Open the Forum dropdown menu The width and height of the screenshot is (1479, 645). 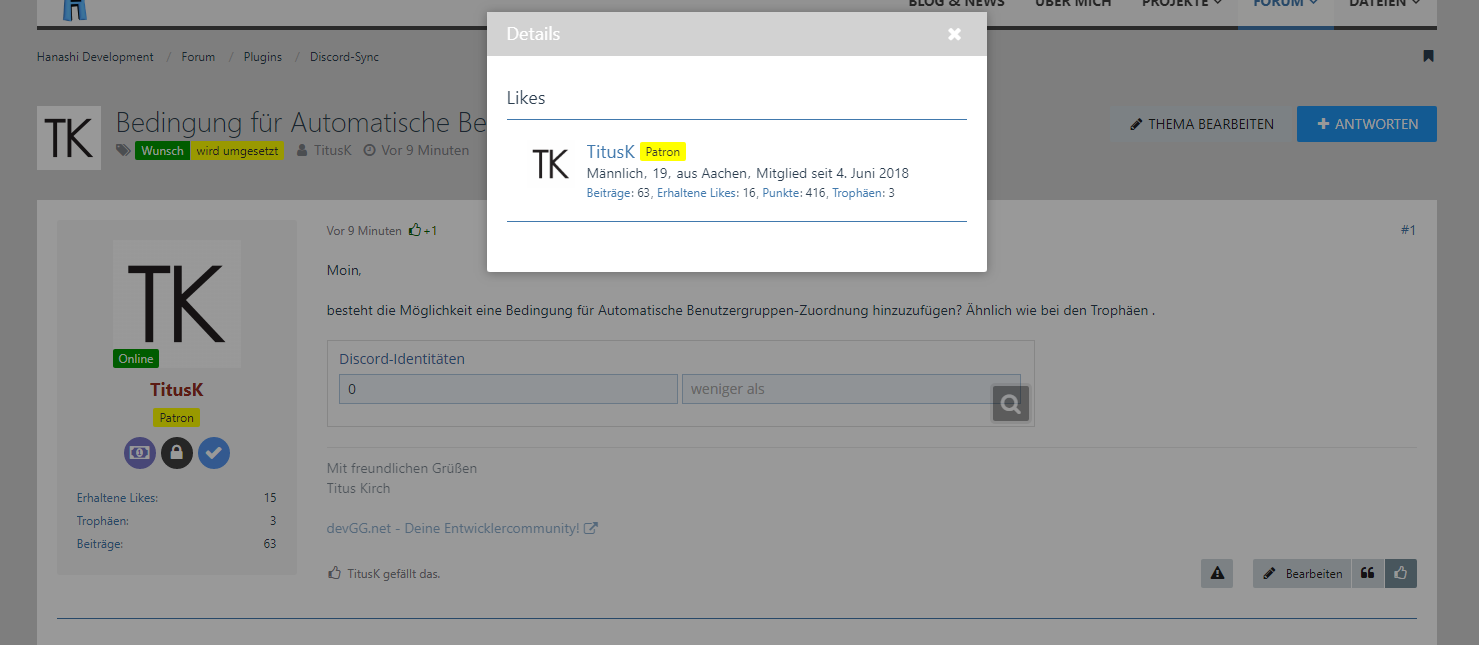pyautogui.click(x=1284, y=3)
